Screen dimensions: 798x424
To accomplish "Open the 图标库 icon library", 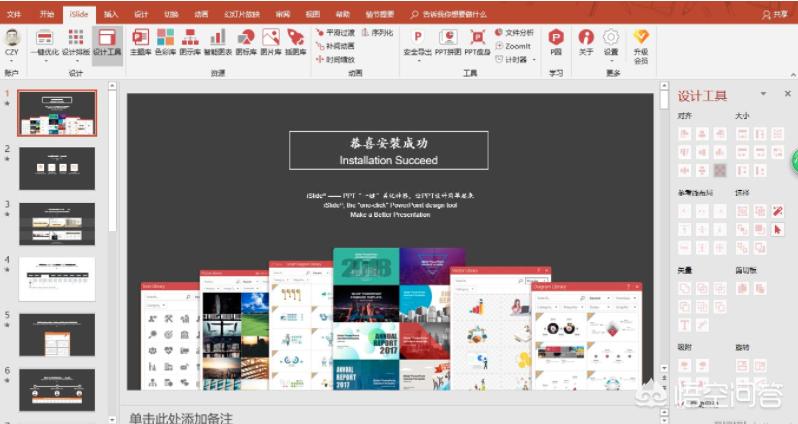I will [246, 42].
